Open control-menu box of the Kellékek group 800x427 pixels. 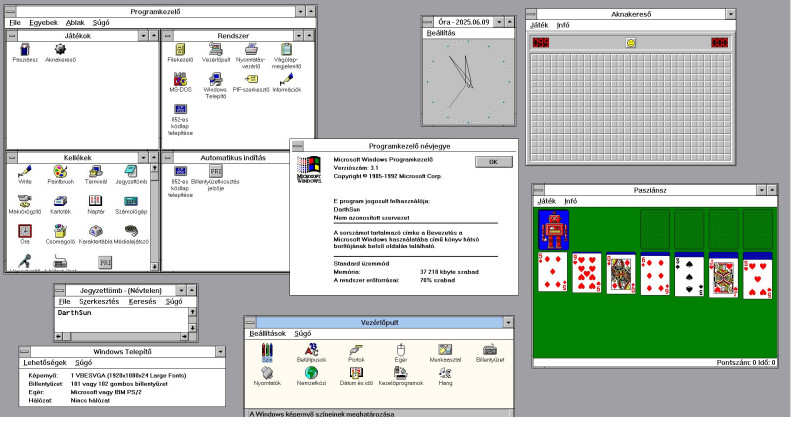[x=12, y=158]
